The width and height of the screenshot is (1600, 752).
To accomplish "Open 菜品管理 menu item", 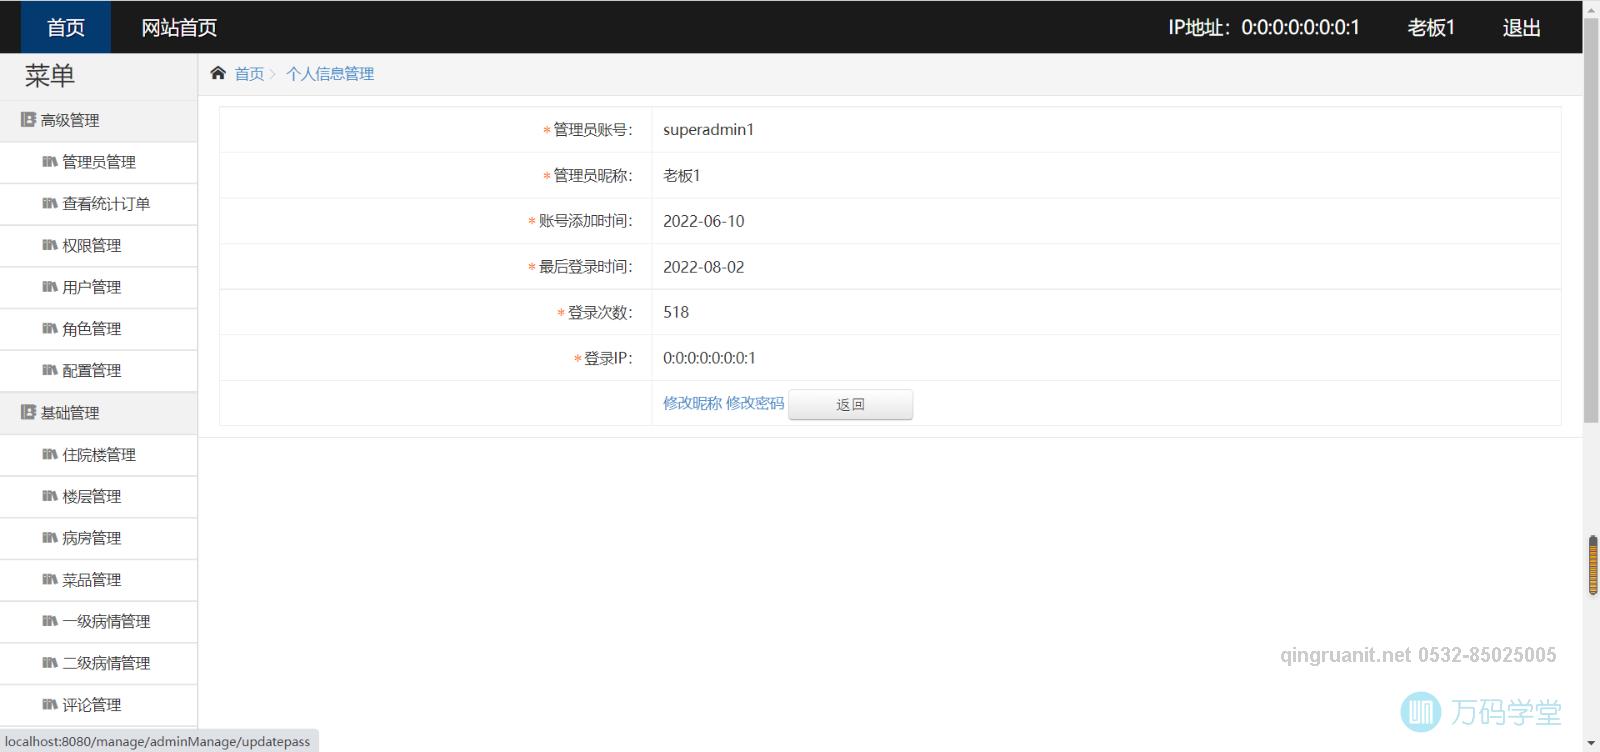I will tap(98, 580).
